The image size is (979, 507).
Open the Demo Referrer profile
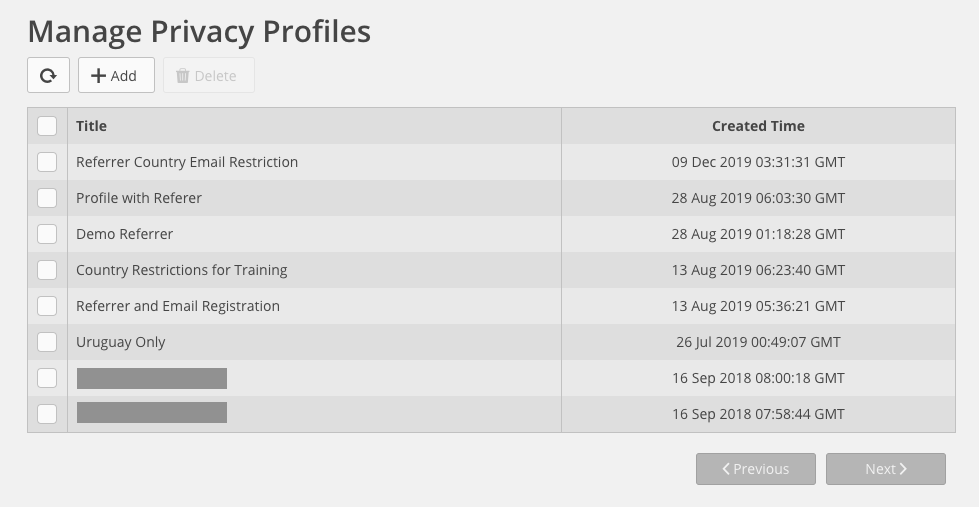(x=124, y=234)
